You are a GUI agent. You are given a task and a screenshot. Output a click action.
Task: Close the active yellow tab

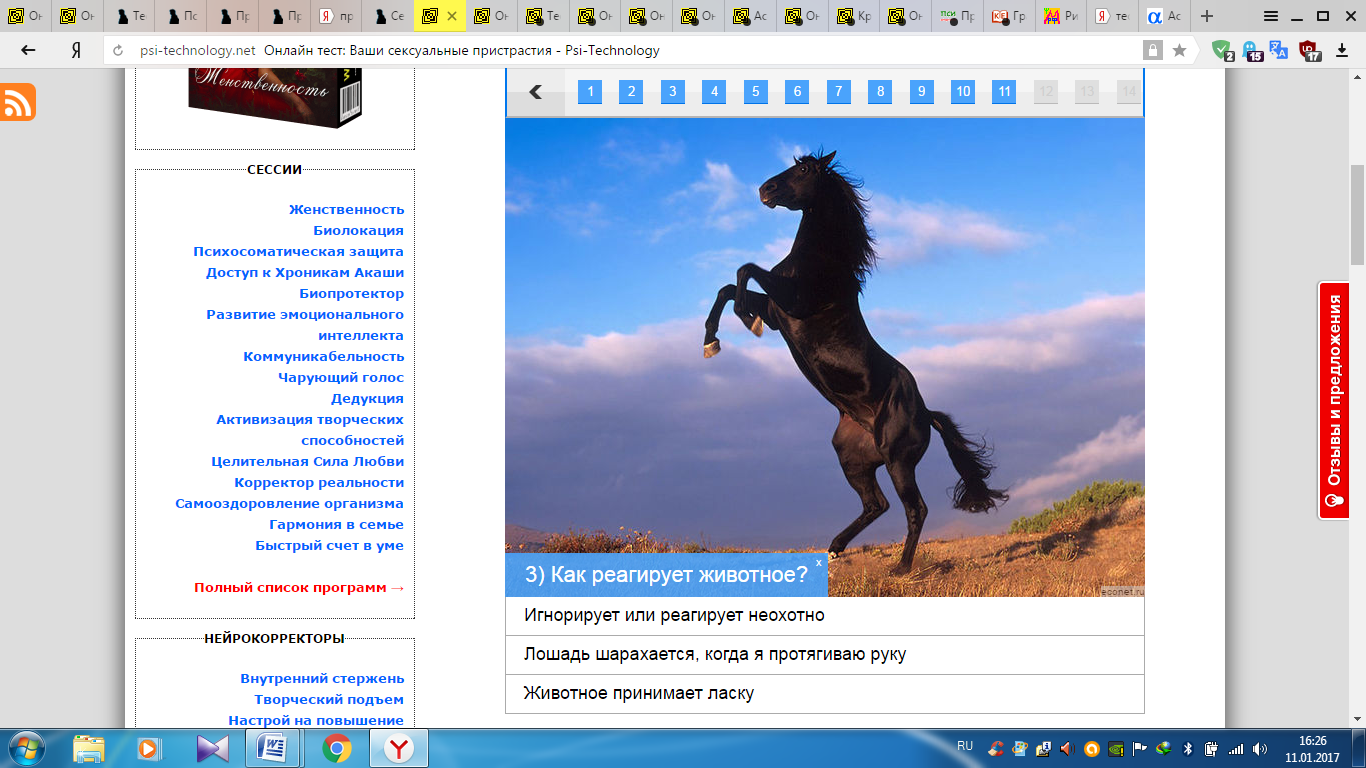pos(451,16)
